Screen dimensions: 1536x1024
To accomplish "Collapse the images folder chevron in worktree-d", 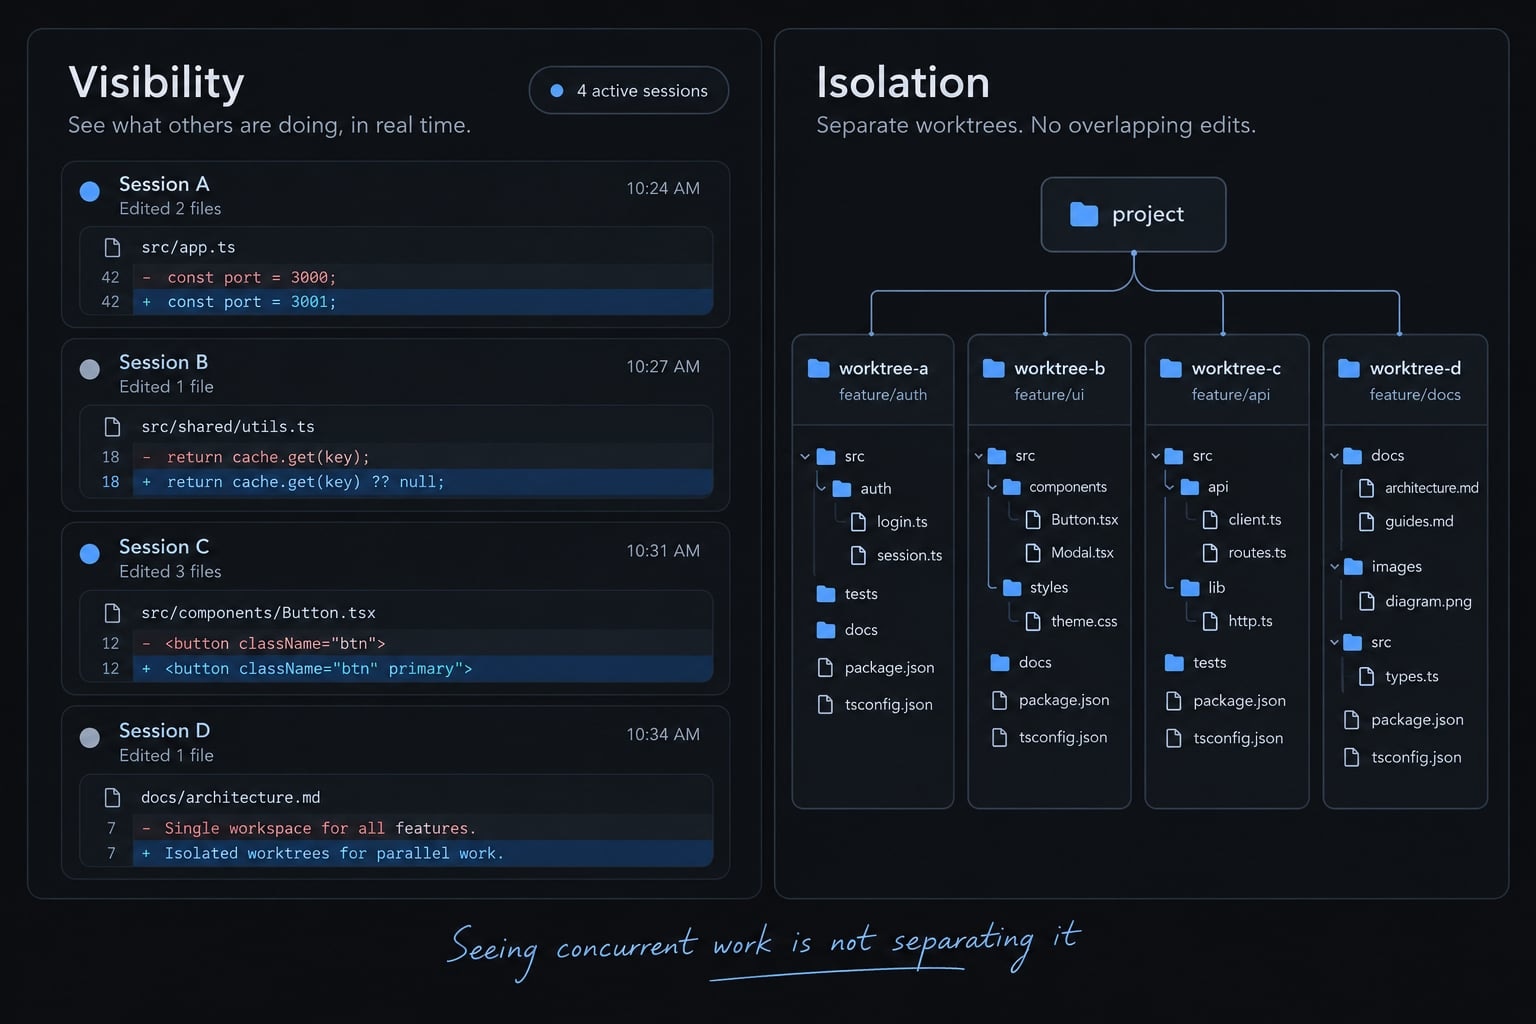I will 1334,566.
